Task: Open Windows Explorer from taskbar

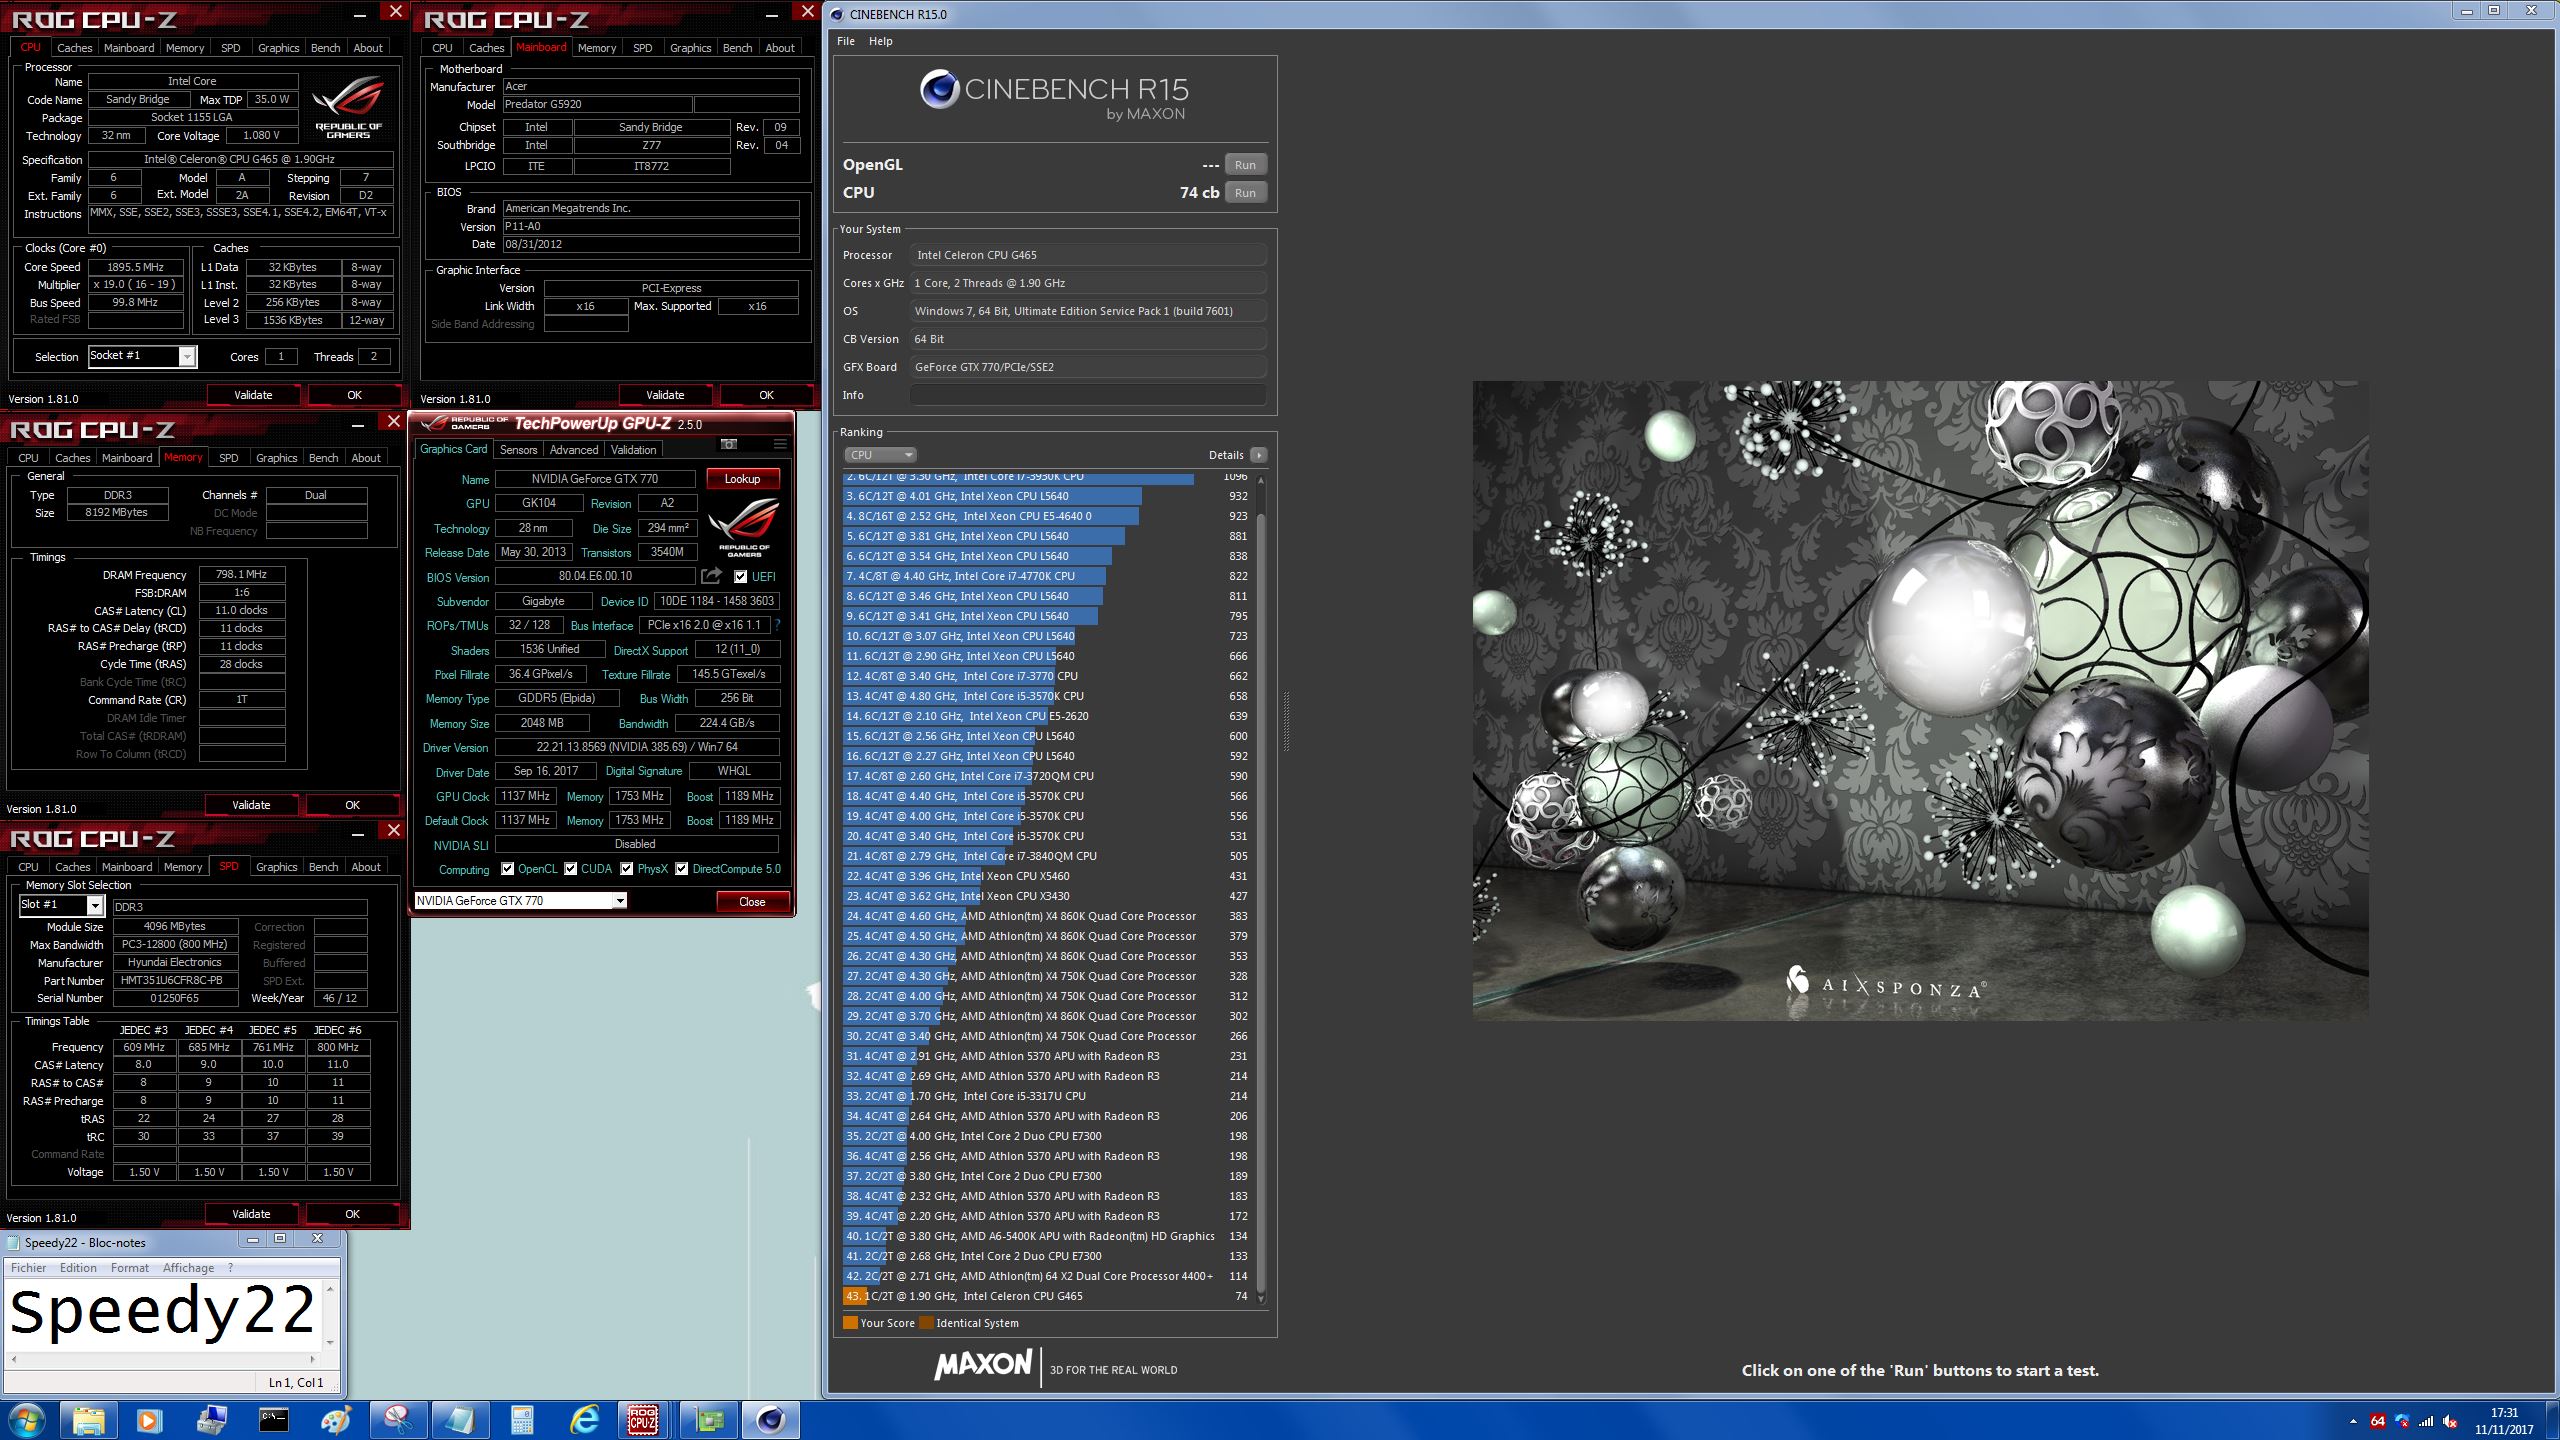Action: [88, 1420]
